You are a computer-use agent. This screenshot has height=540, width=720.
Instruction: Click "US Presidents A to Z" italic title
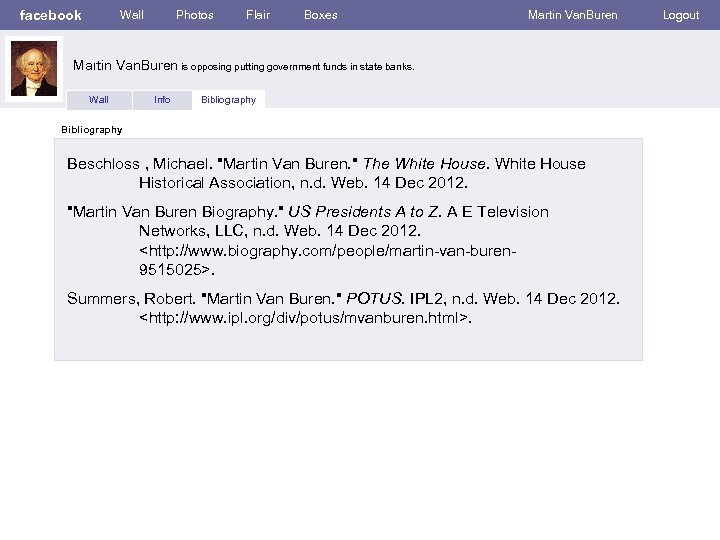(x=363, y=212)
